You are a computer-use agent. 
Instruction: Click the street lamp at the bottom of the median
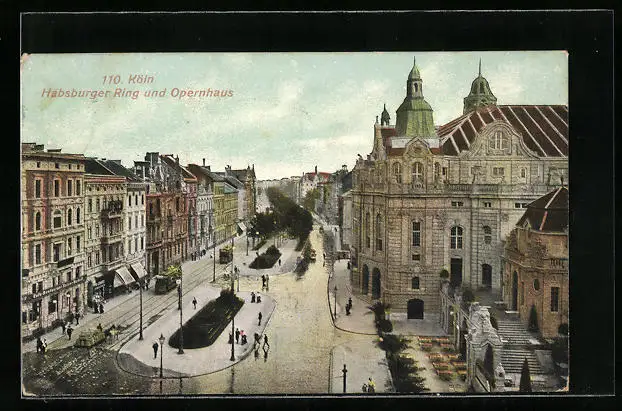point(161,354)
